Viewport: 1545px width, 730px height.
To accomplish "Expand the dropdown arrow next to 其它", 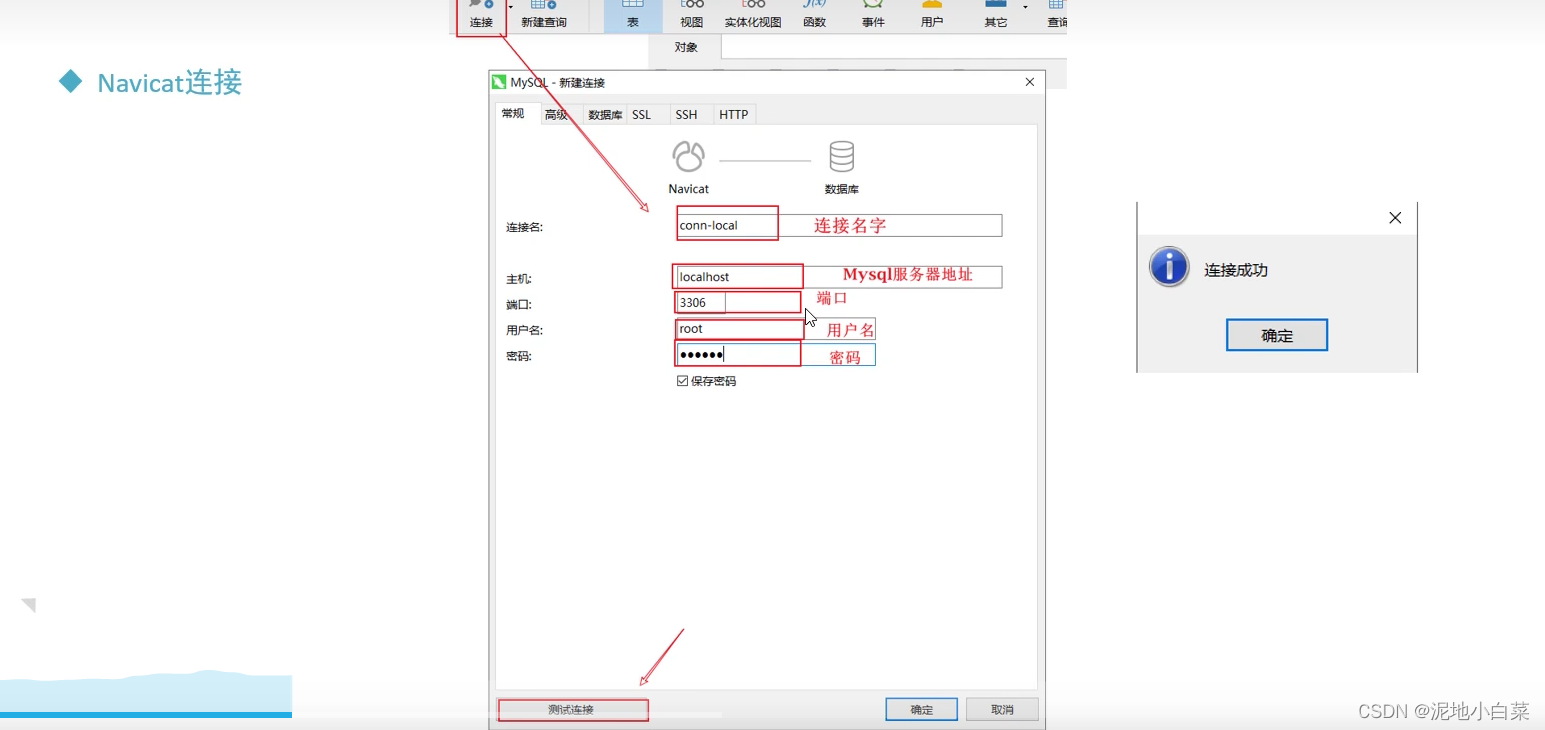I will click(x=1025, y=7).
